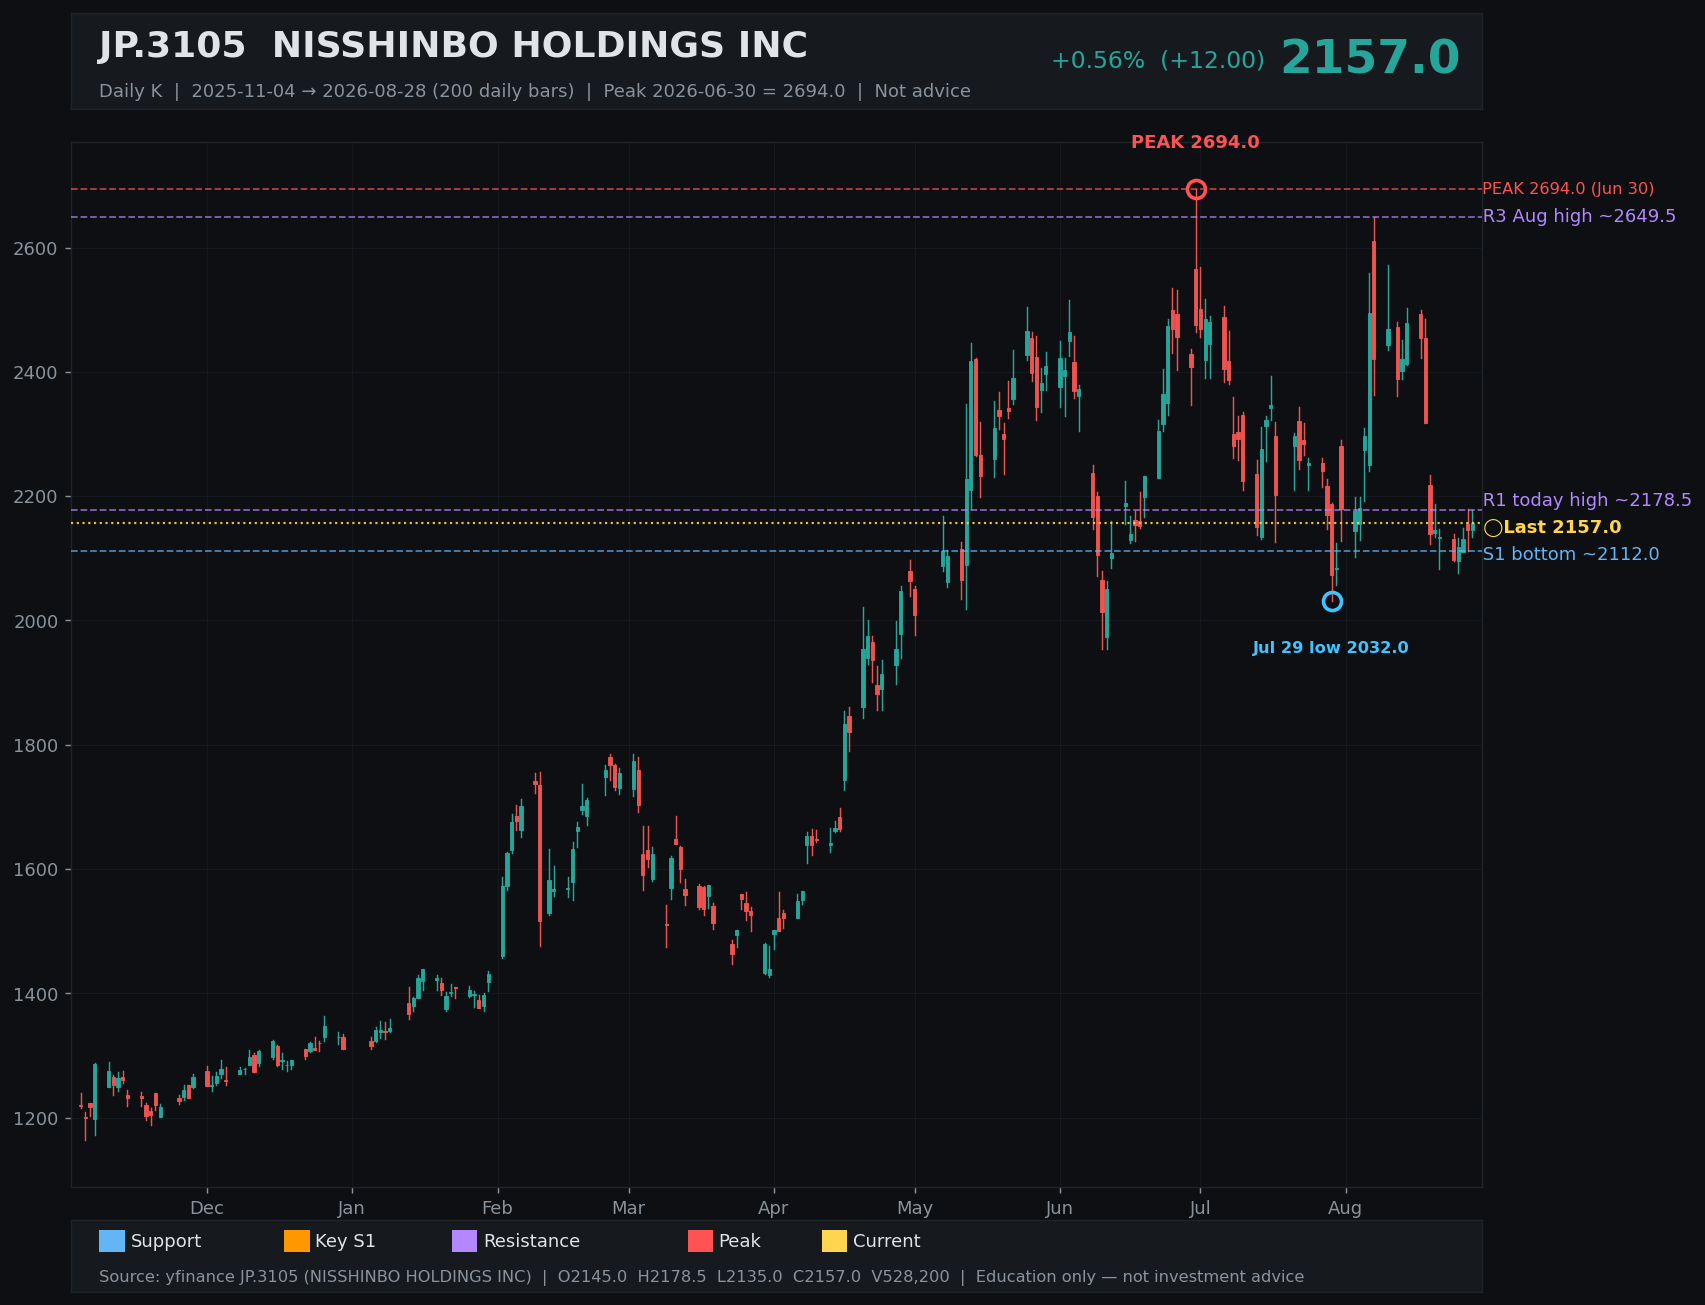1705x1305 pixels.
Task: Click the "Current" legend text
Action: point(887,1241)
